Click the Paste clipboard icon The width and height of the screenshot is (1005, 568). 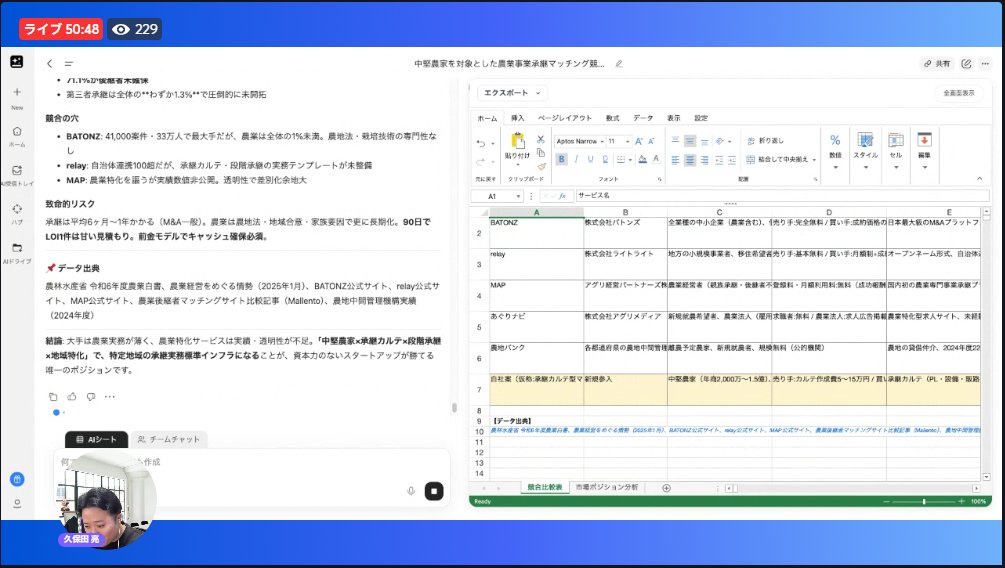tap(517, 140)
